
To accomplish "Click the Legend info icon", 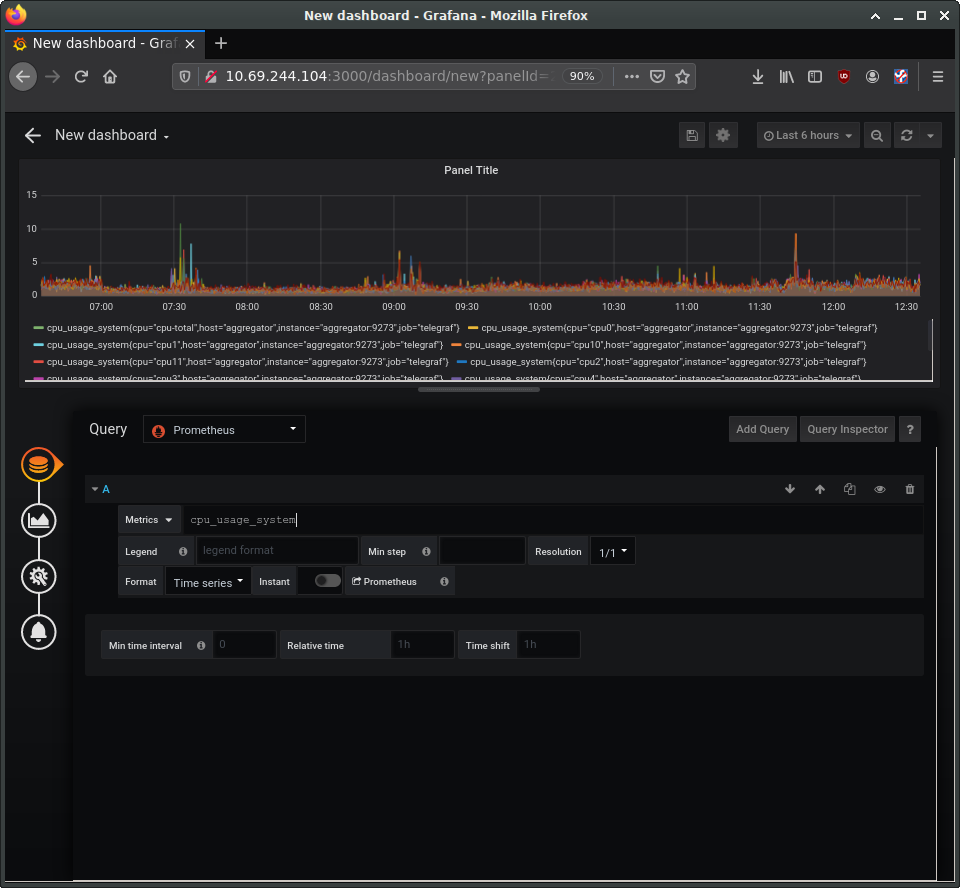I will [183, 551].
